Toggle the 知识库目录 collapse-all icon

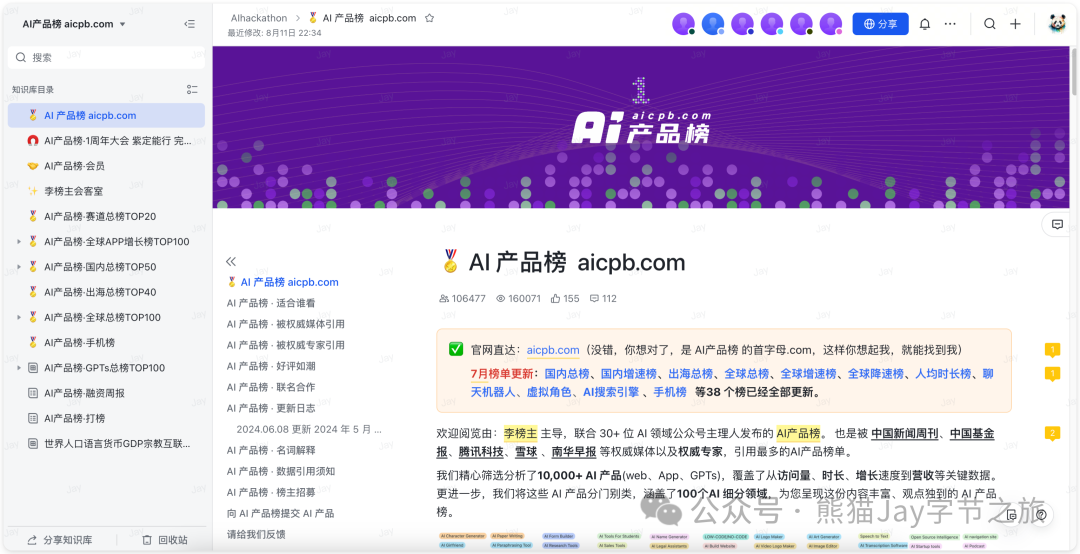(x=192, y=90)
